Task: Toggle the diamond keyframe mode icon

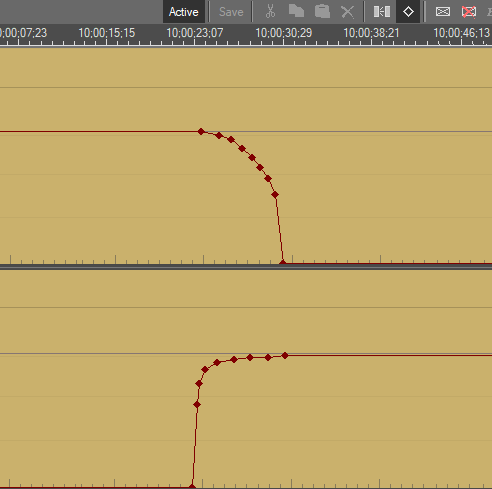Action: tap(408, 12)
